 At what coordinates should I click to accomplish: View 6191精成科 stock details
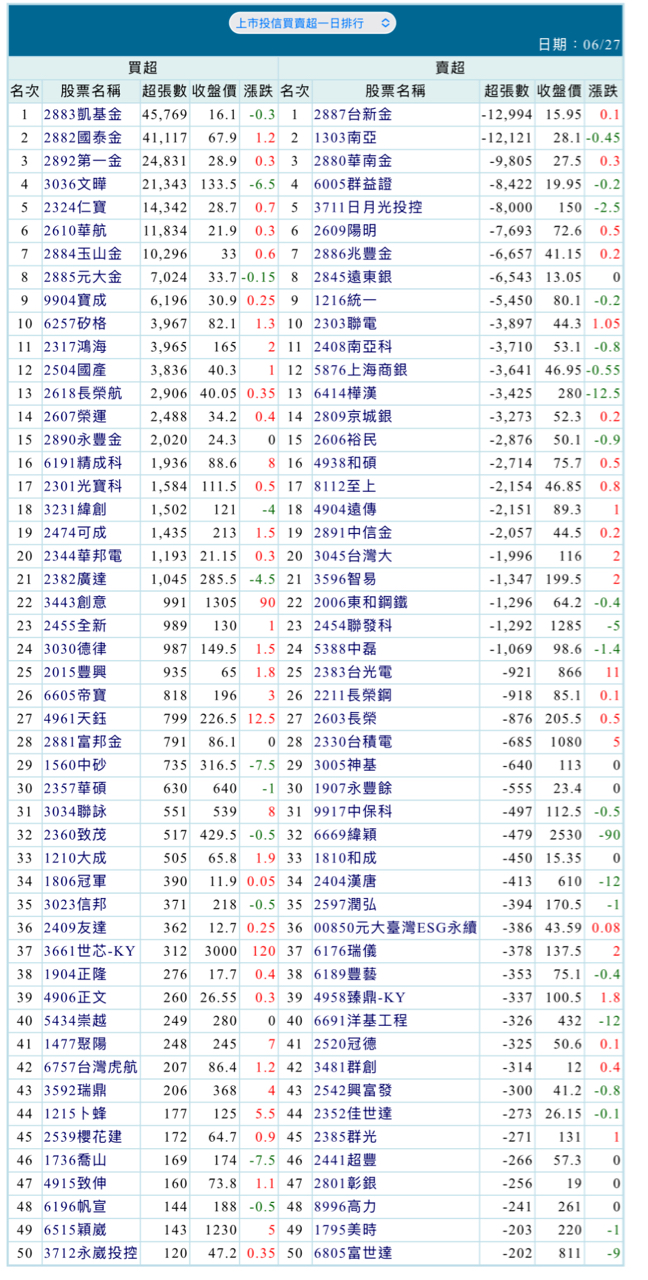(83, 462)
